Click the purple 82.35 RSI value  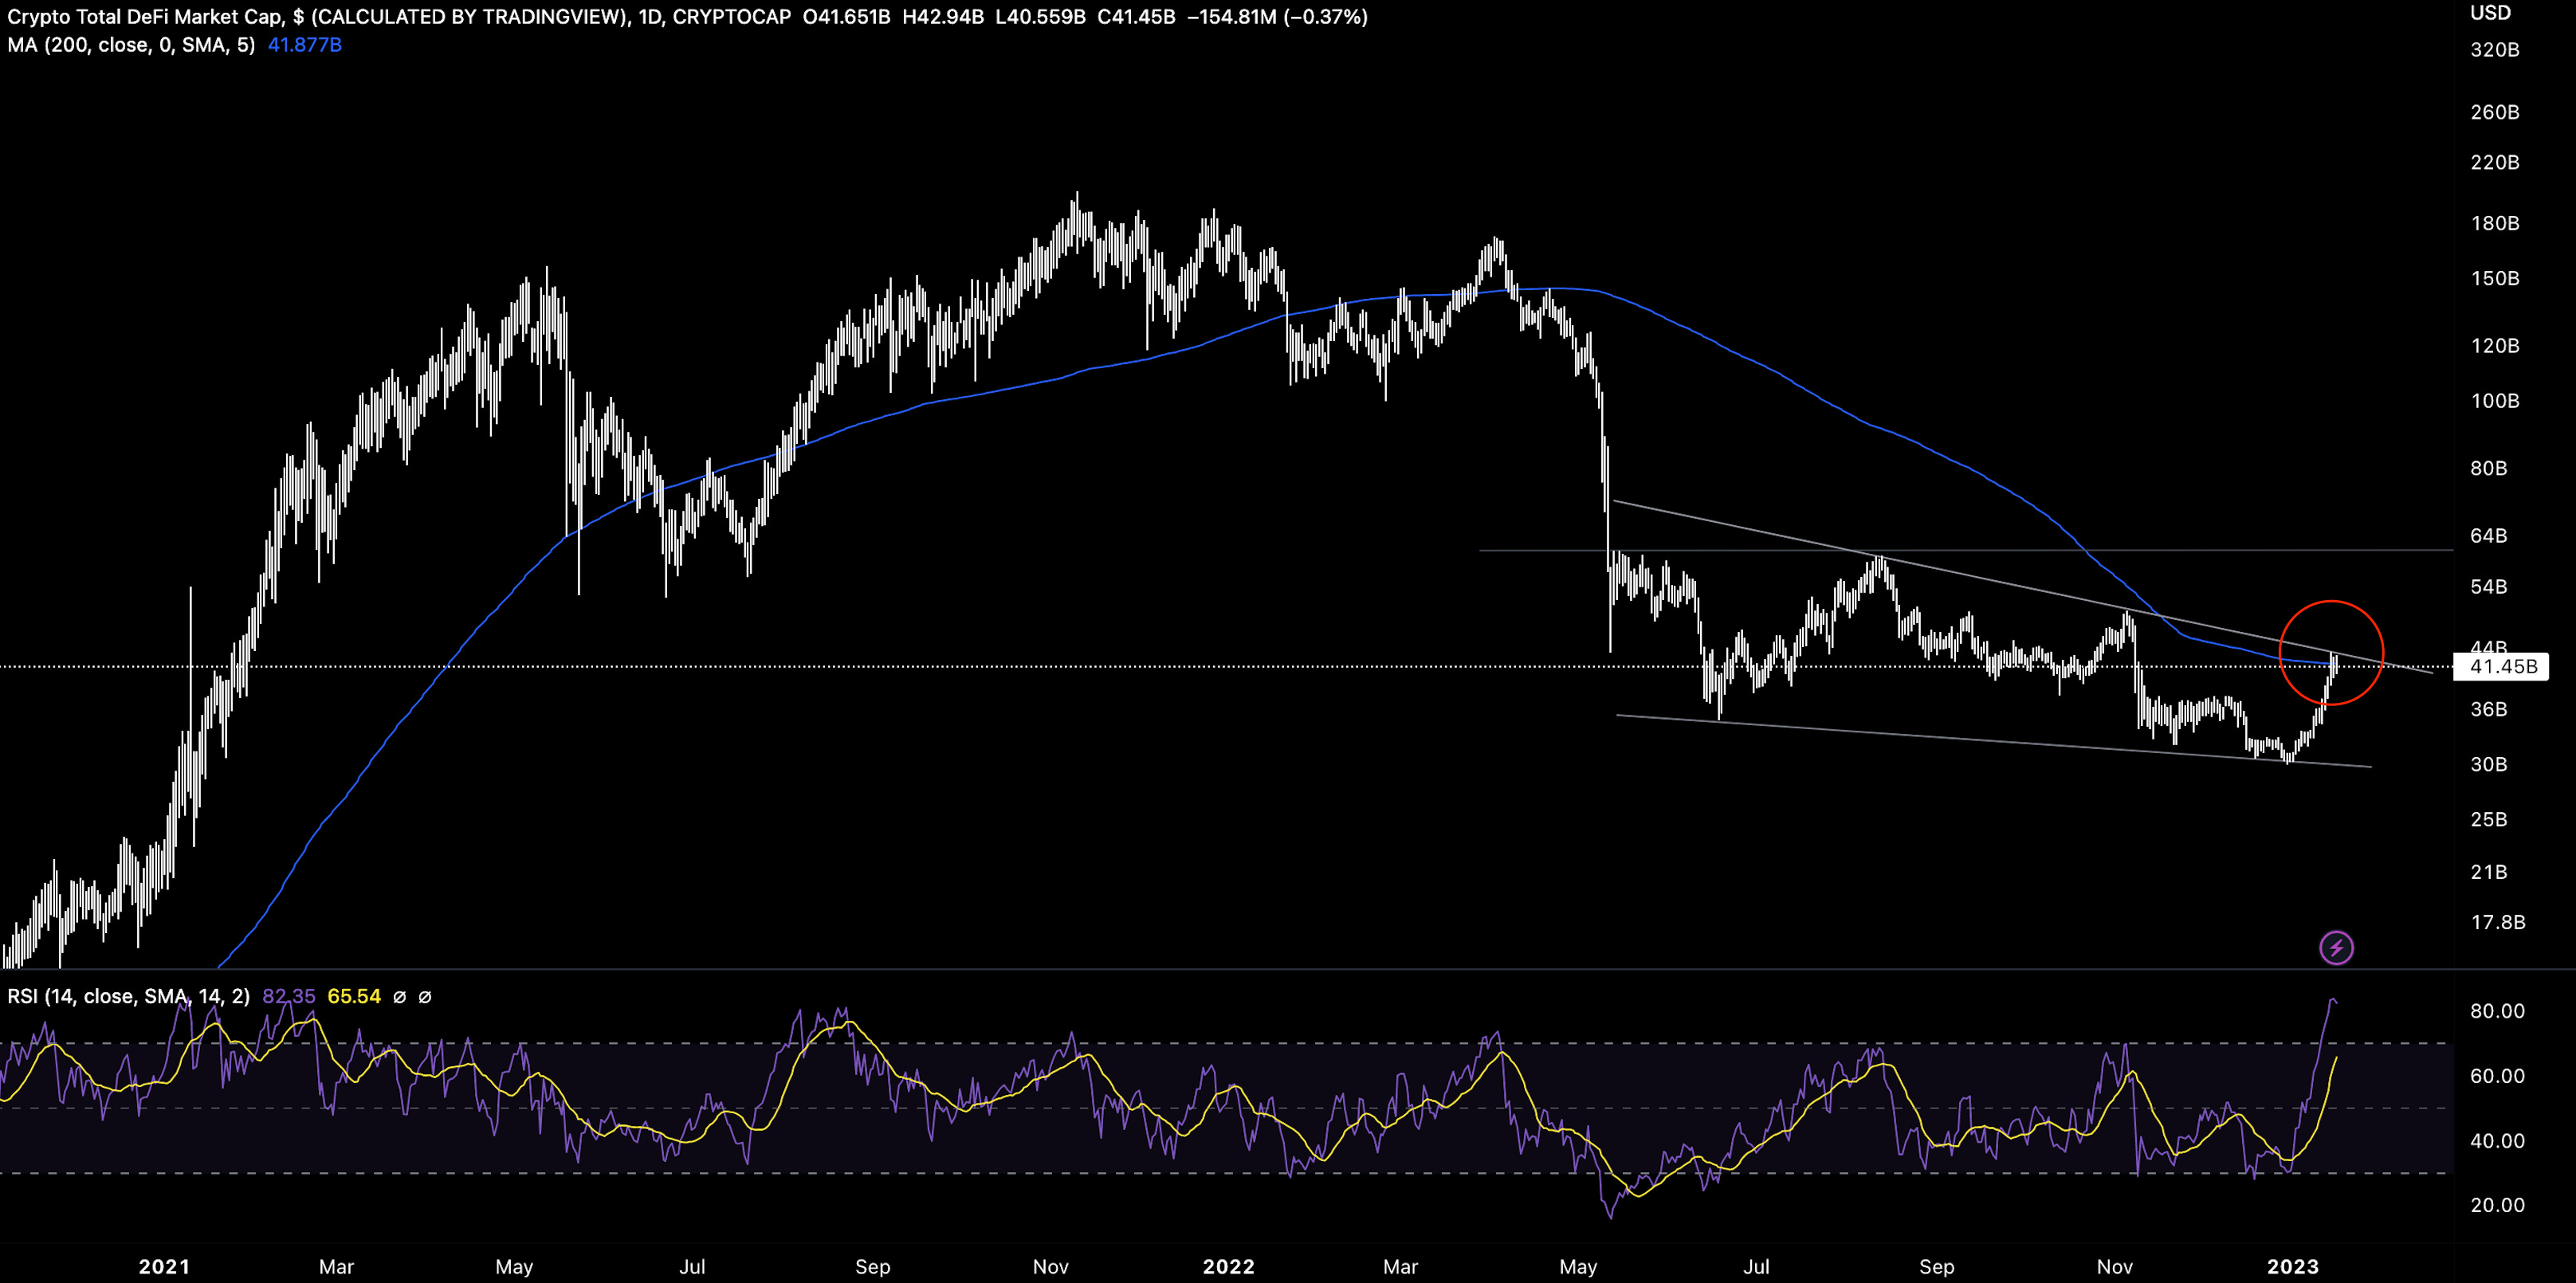click(x=289, y=996)
